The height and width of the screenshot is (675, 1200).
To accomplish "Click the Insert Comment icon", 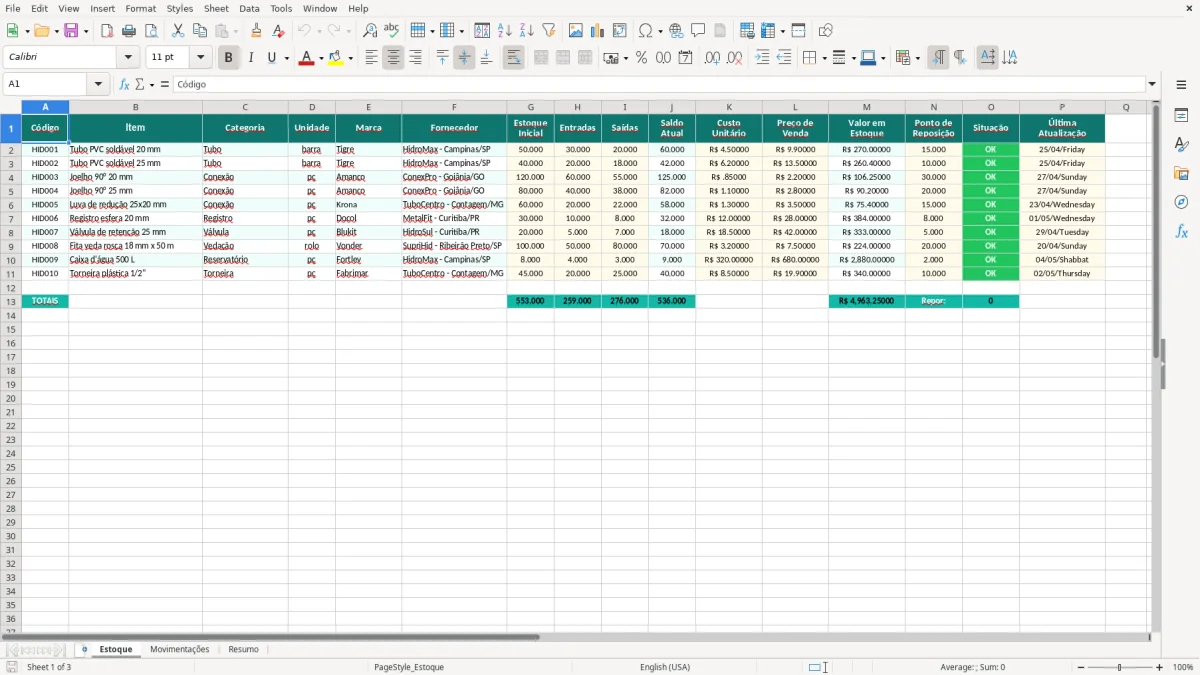I will click(x=698, y=31).
